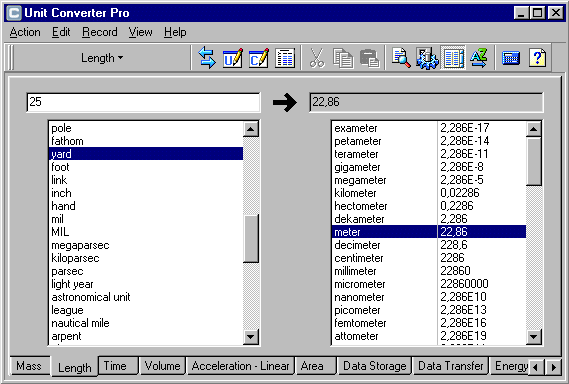This screenshot has height=384, width=569.
Task: Switch to the Volume tab
Action: (x=162, y=366)
